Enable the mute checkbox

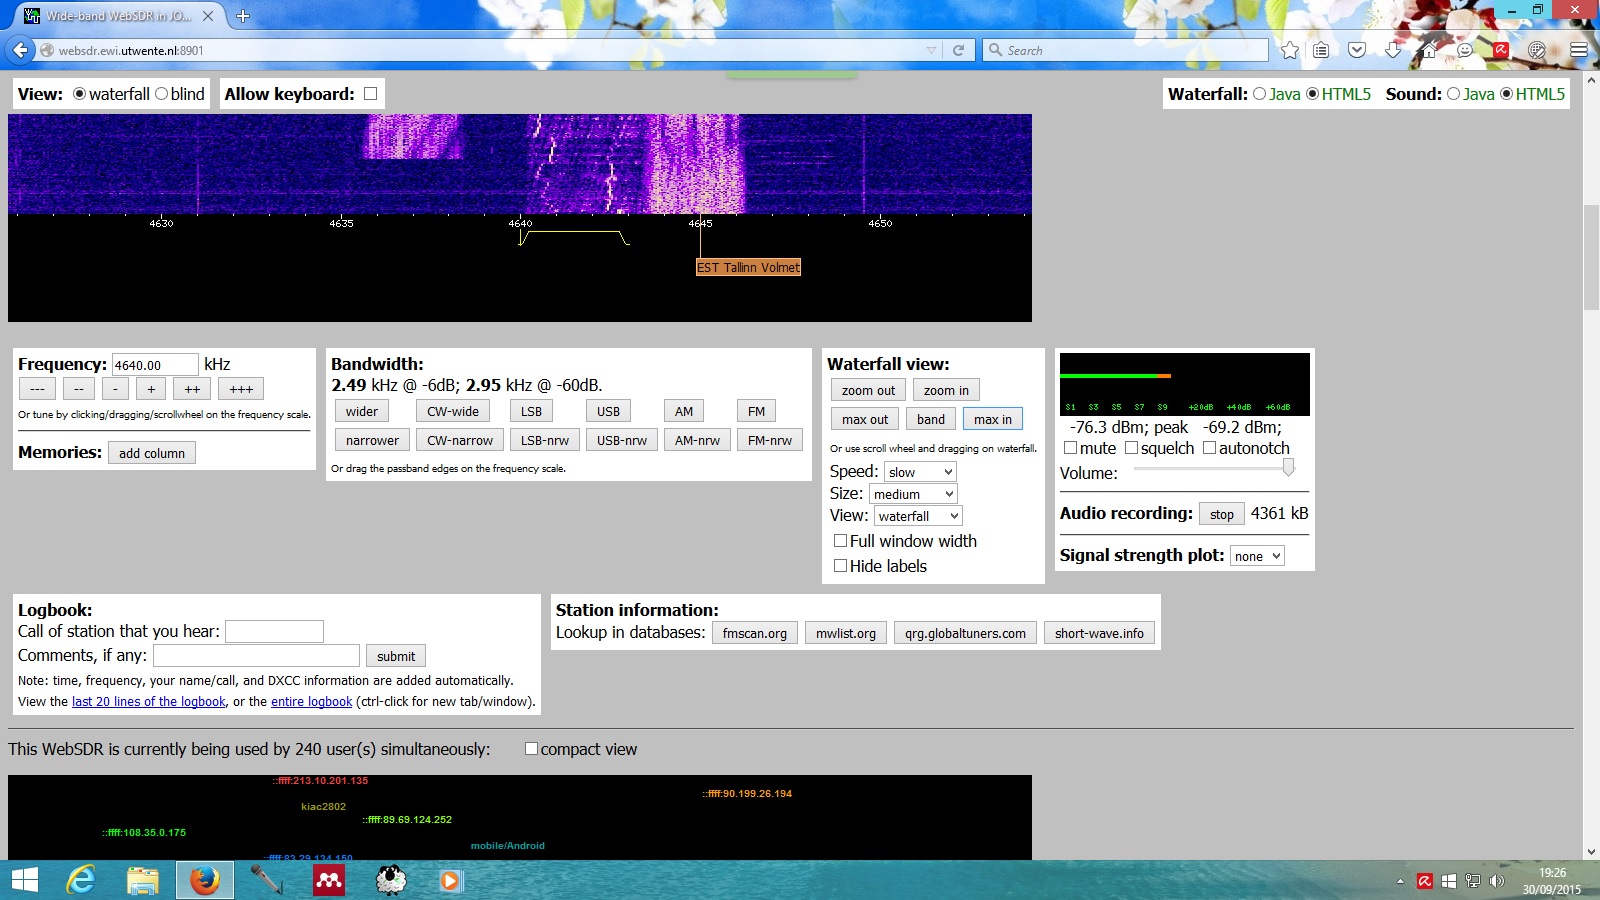click(x=1071, y=448)
